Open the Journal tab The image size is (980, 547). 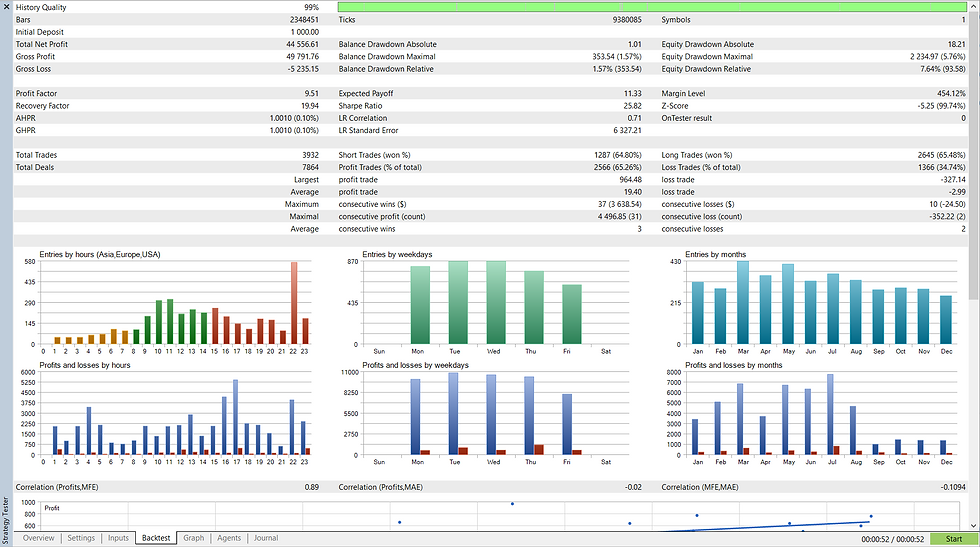click(x=266, y=538)
